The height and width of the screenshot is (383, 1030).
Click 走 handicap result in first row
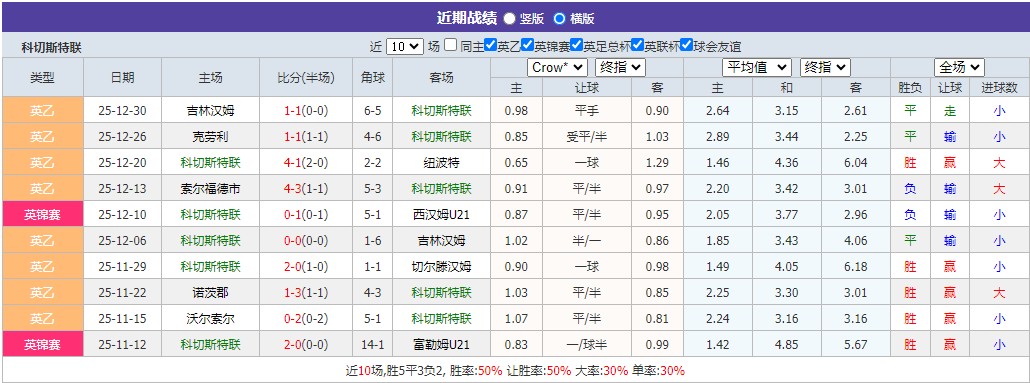point(950,111)
